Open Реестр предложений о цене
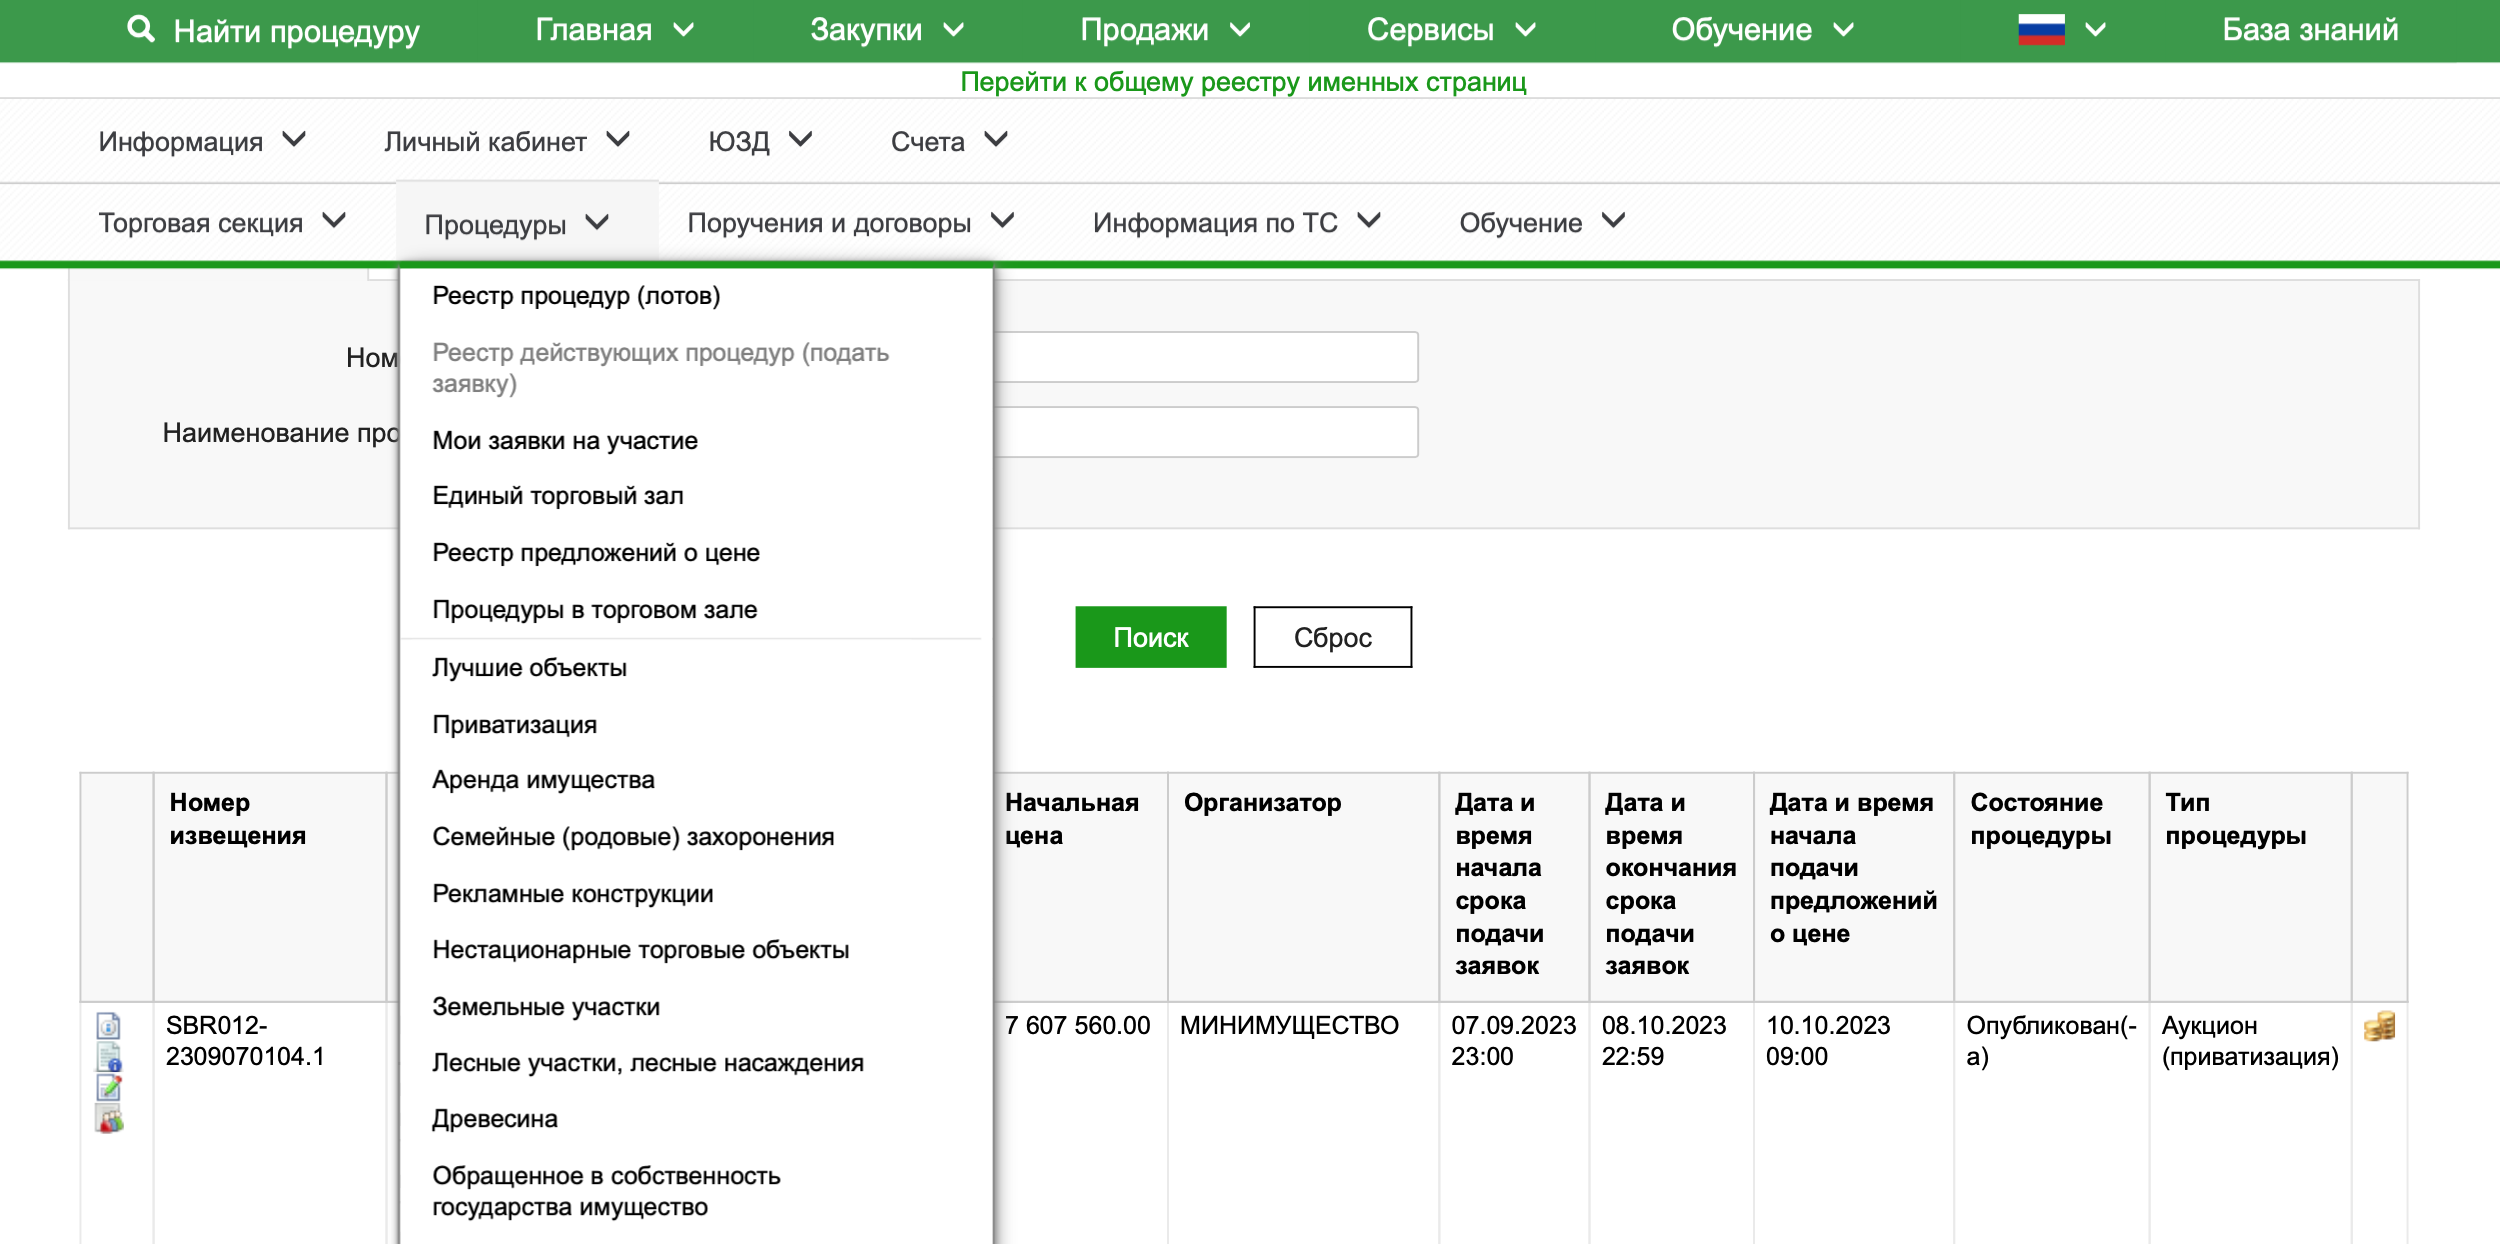This screenshot has height=1244, width=2500. 596,552
